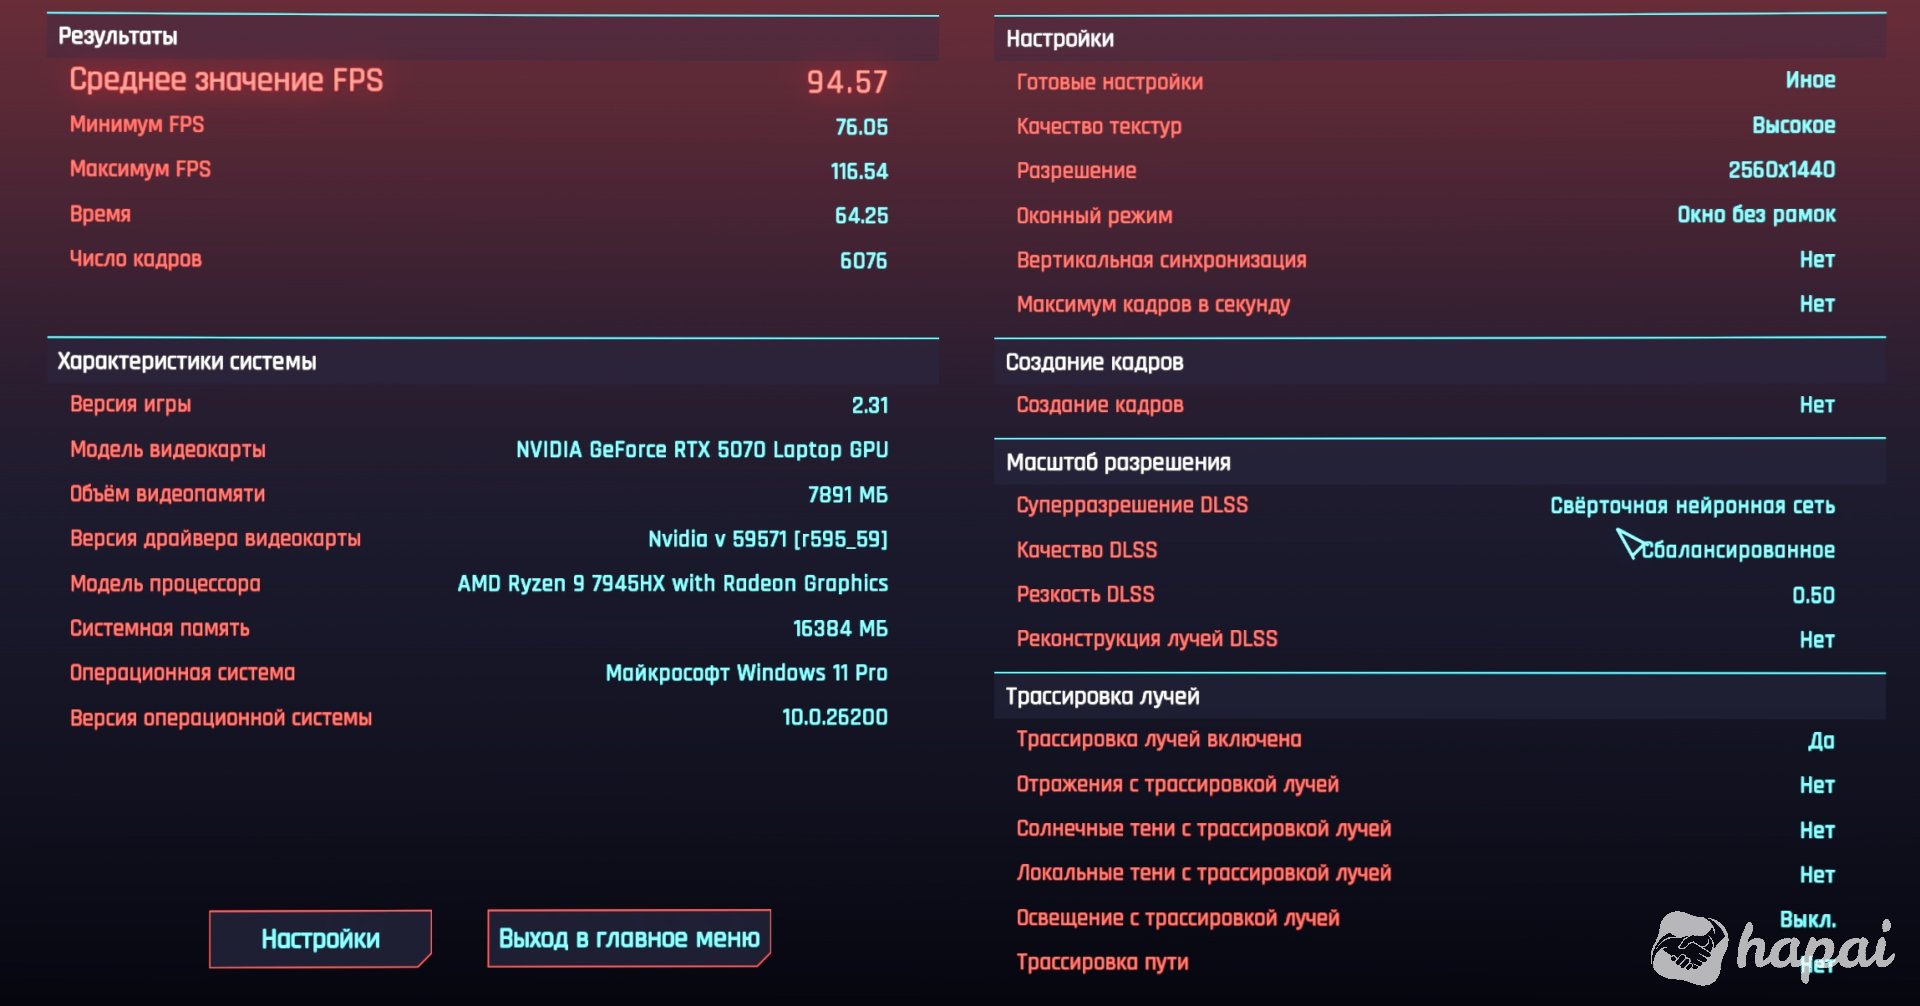
Task: Click the Оконный режим value Окно без рамок
Action: pos(1756,215)
